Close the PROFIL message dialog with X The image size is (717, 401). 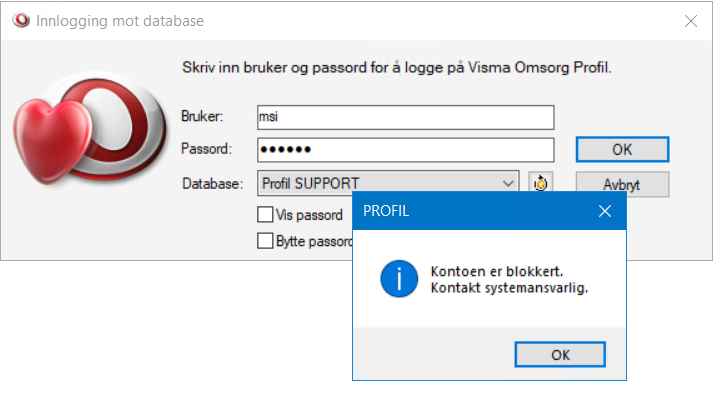pyautogui.click(x=604, y=211)
